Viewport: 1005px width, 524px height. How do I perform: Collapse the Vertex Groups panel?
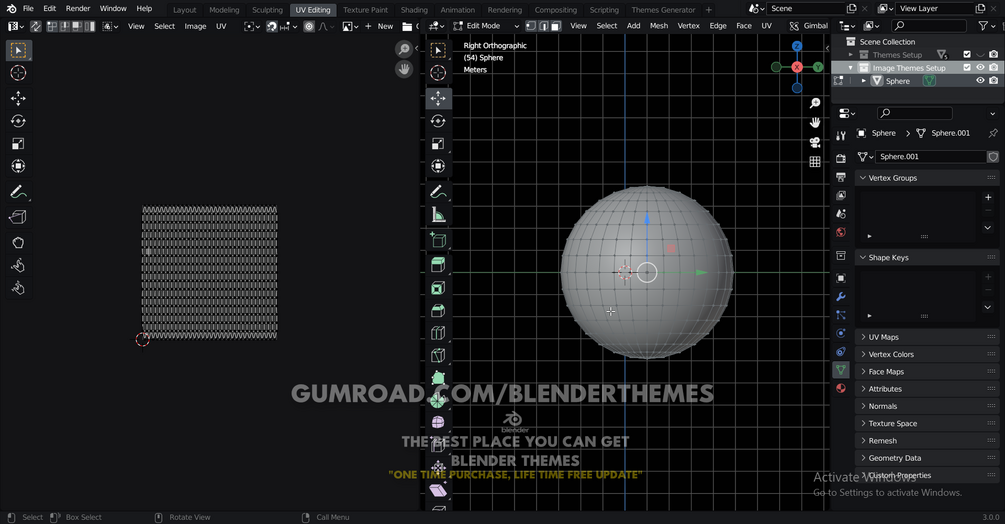927,178
